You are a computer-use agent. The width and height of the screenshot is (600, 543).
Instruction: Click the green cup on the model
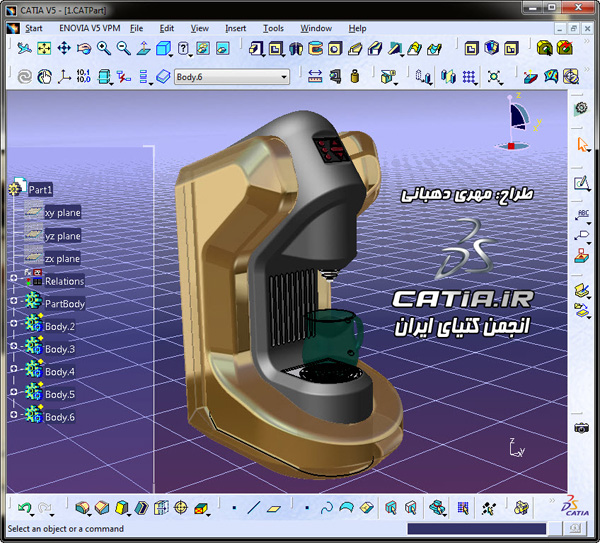click(x=331, y=337)
